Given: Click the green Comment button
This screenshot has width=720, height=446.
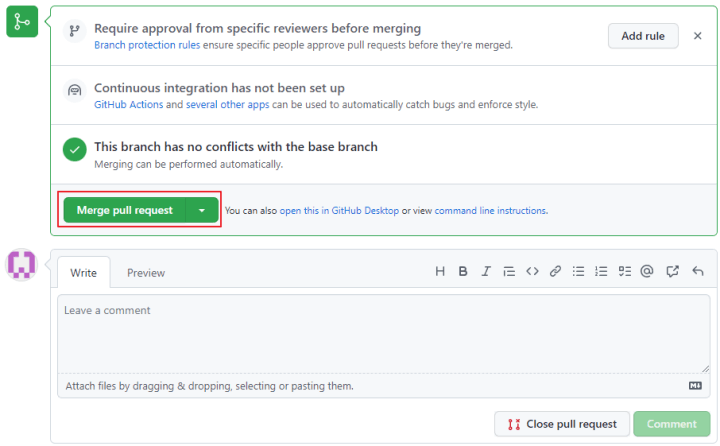Looking at the screenshot, I should [672, 424].
